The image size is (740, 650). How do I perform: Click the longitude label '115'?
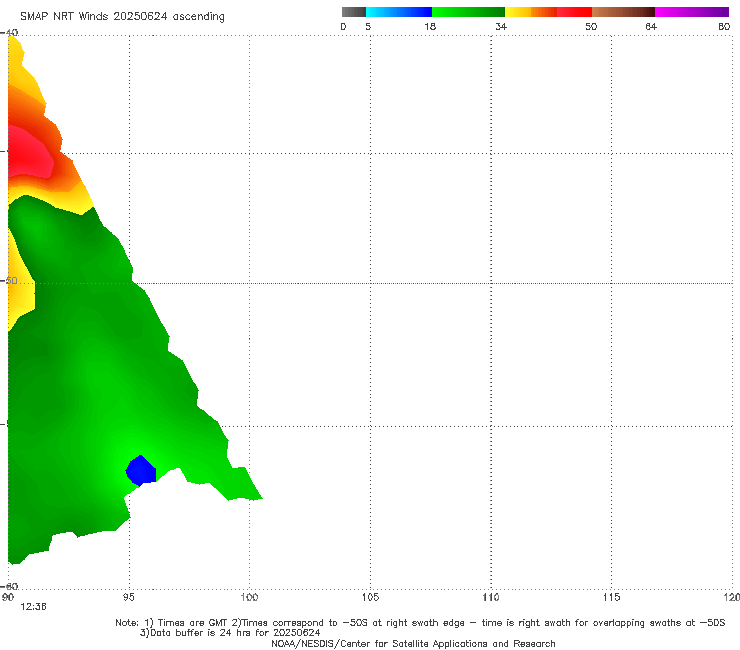click(612, 598)
